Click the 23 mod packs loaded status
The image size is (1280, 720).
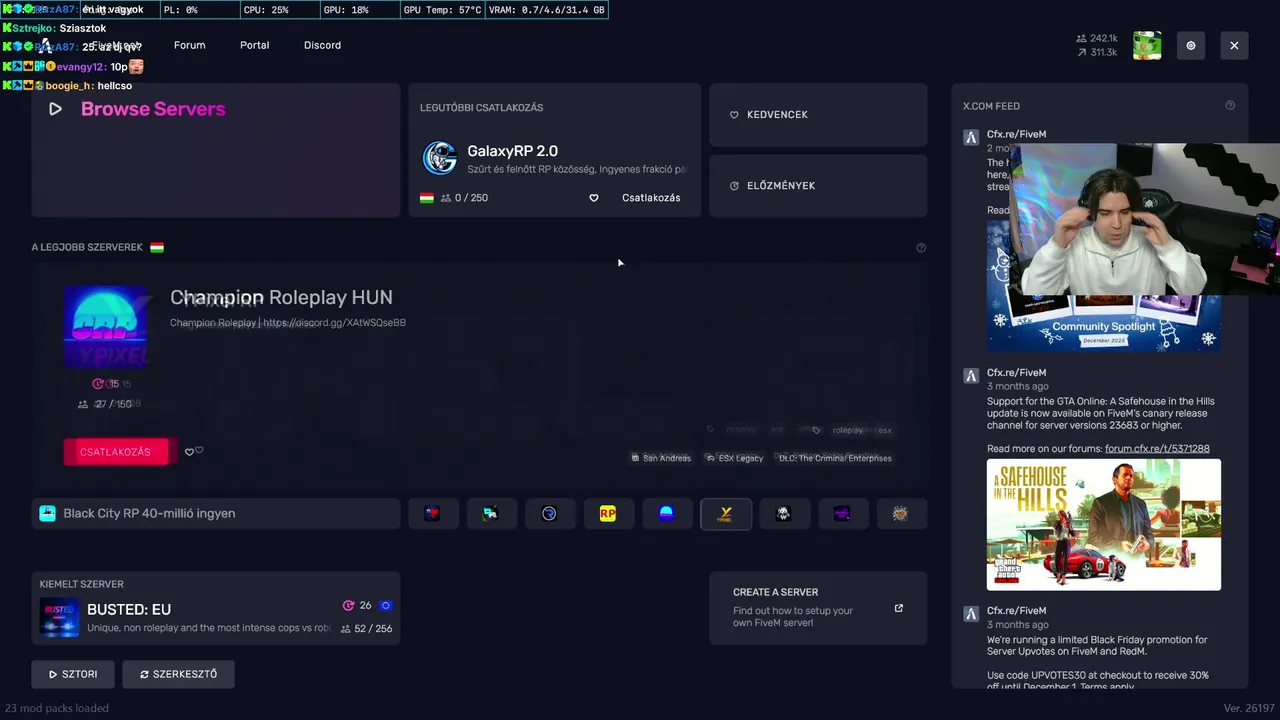coord(57,708)
